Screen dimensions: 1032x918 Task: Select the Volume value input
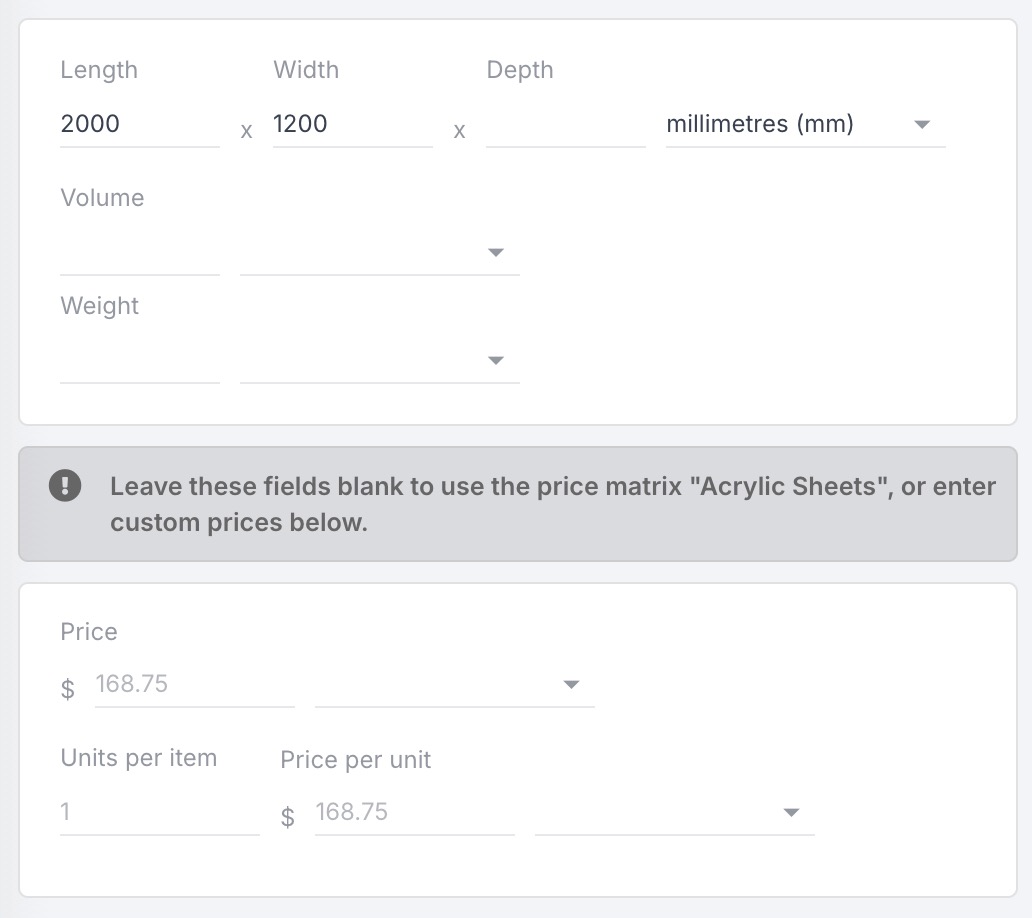pos(139,253)
